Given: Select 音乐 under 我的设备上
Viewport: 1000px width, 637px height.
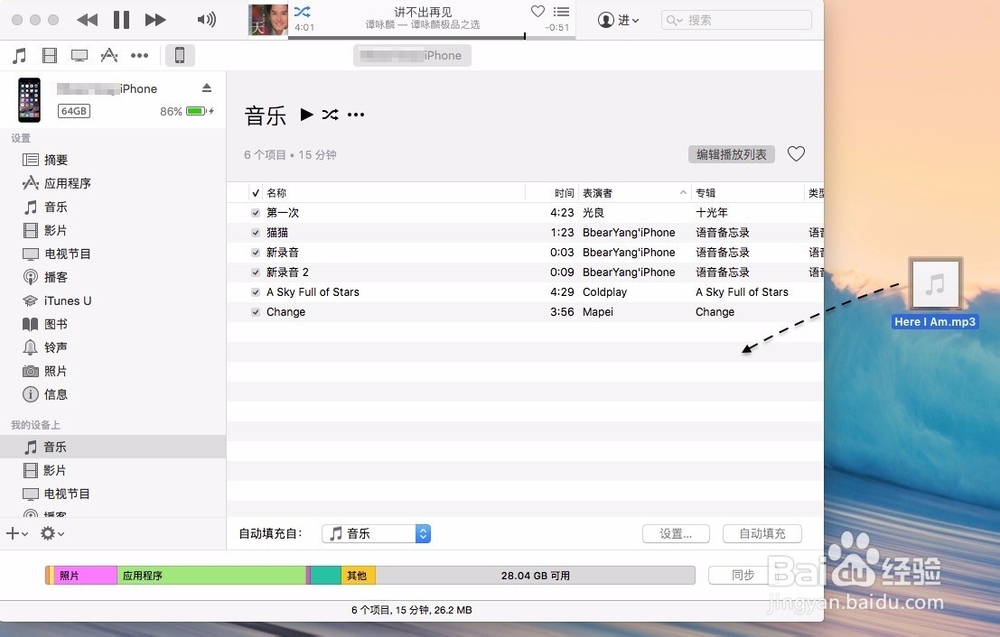Looking at the screenshot, I should pyautogui.click(x=113, y=447).
